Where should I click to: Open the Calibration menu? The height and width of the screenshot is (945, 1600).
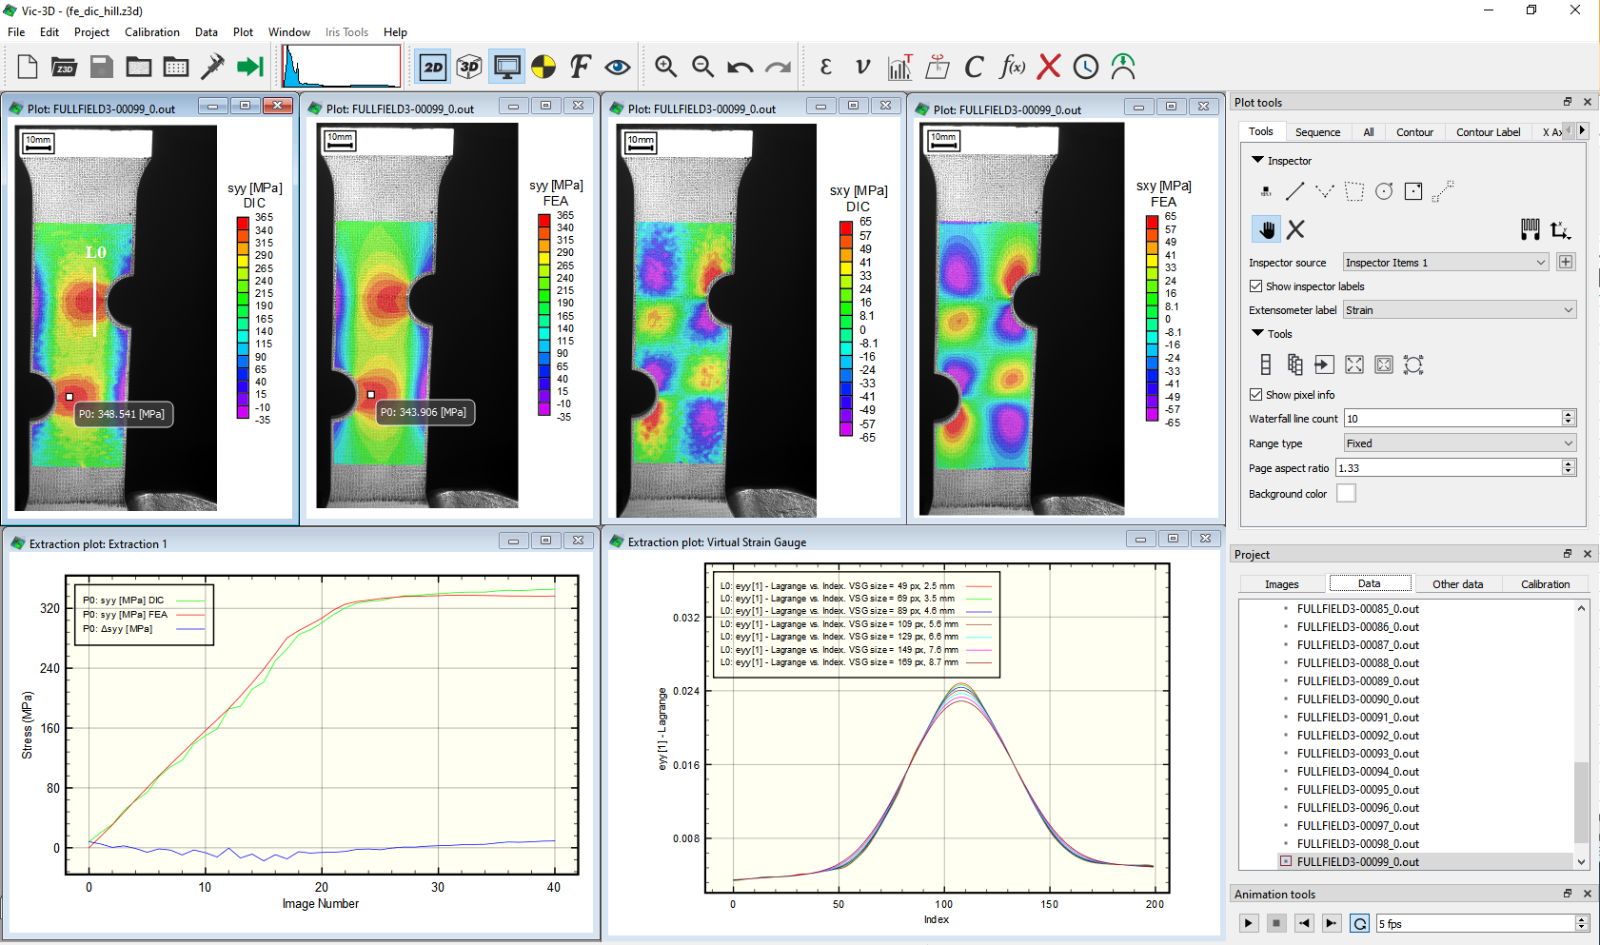click(x=152, y=32)
